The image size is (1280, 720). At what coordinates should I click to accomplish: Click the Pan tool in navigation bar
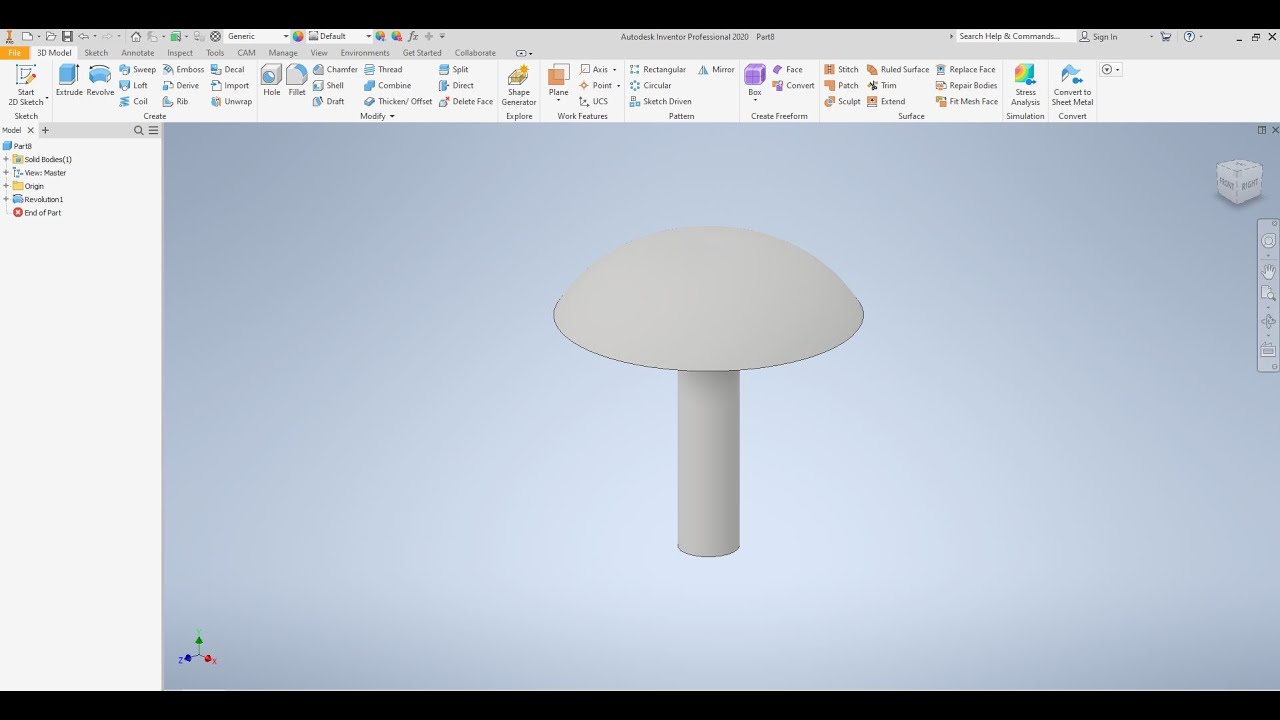click(1268, 271)
